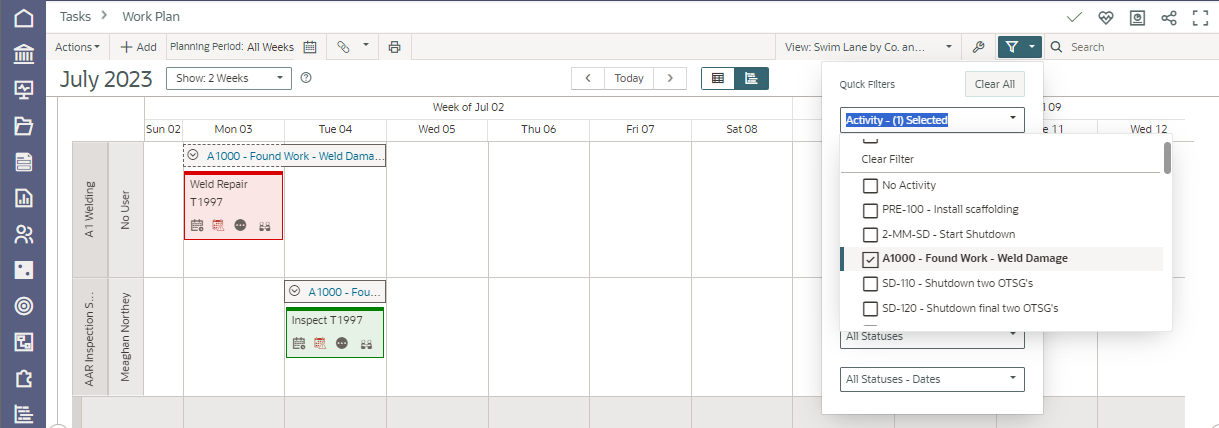The height and width of the screenshot is (428, 1219).
Task: Collapse A1000 group in A1 Welding lane
Action: [x=193, y=156]
